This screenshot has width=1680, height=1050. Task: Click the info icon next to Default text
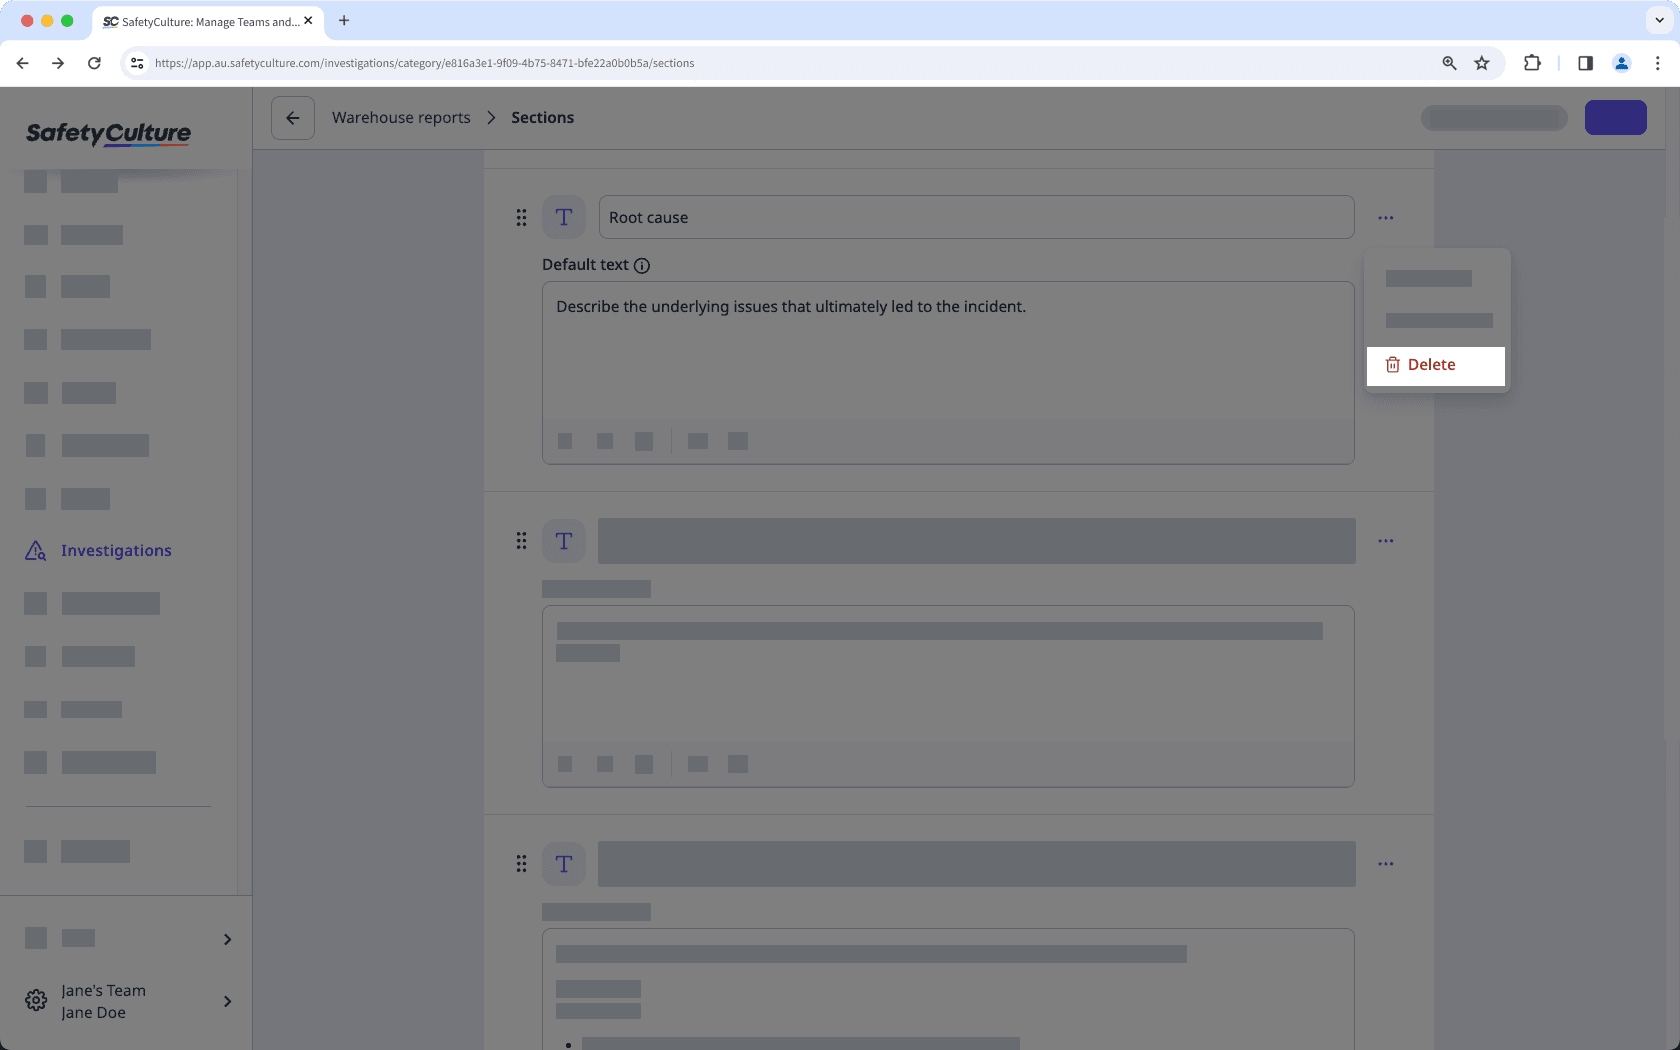(642, 265)
